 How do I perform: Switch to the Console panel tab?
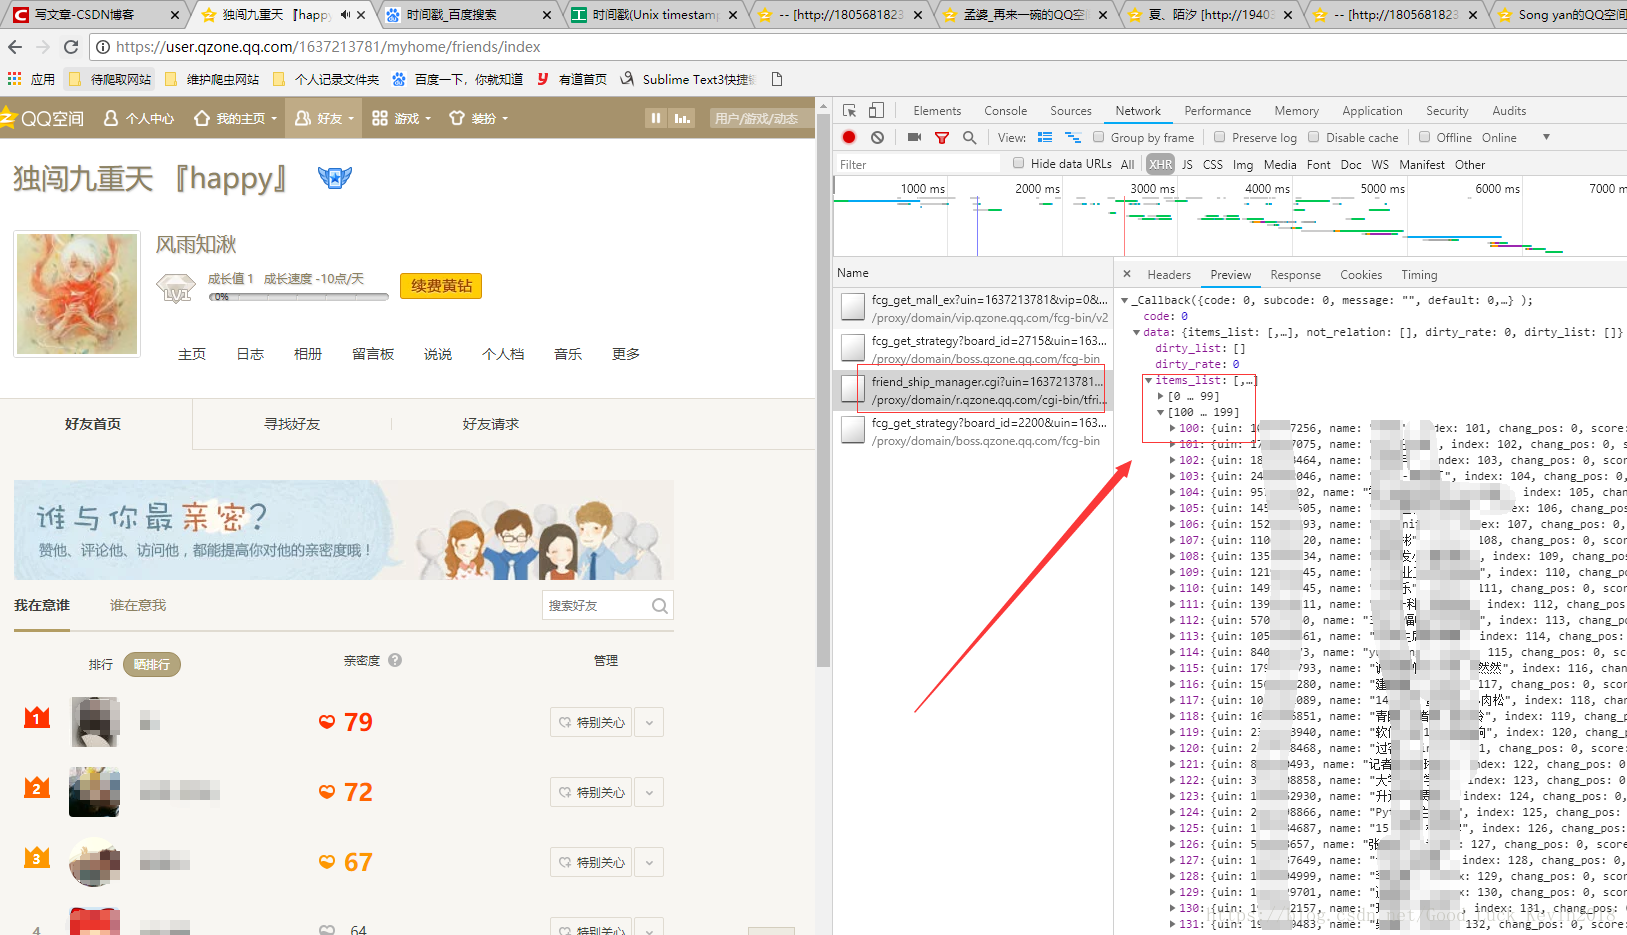click(1005, 111)
